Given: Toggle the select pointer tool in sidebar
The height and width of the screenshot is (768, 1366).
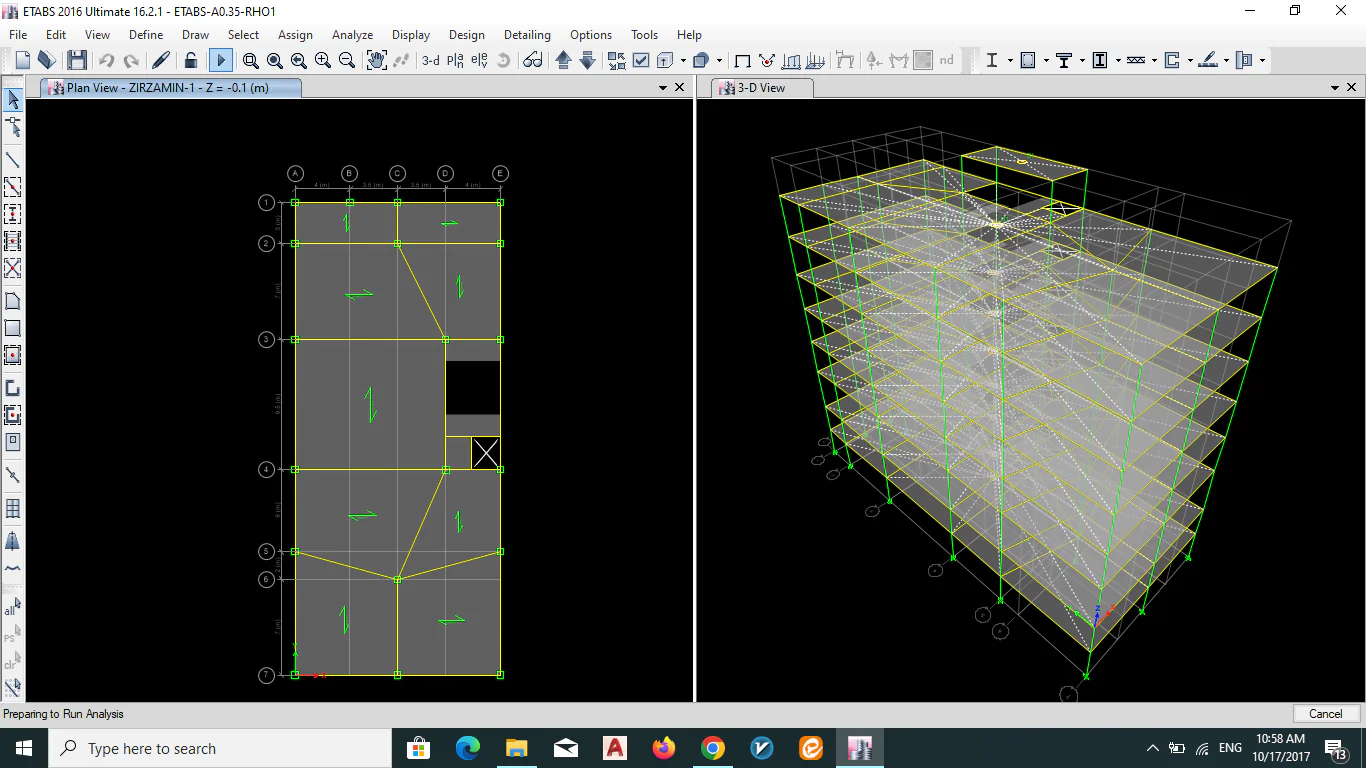Looking at the screenshot, I should [x=13, y=100].
